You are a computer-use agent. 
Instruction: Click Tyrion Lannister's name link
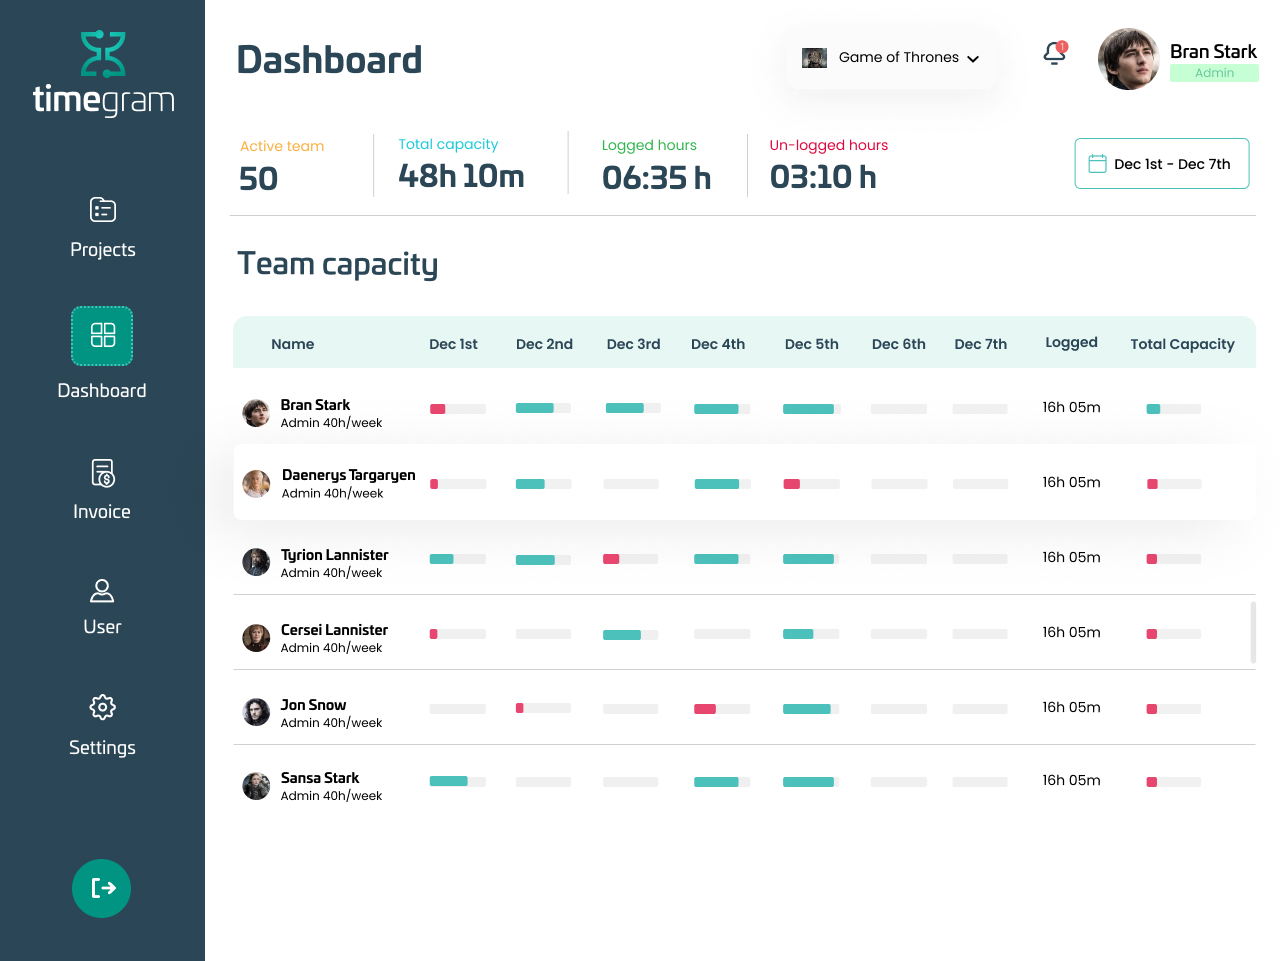pos(334,554)
